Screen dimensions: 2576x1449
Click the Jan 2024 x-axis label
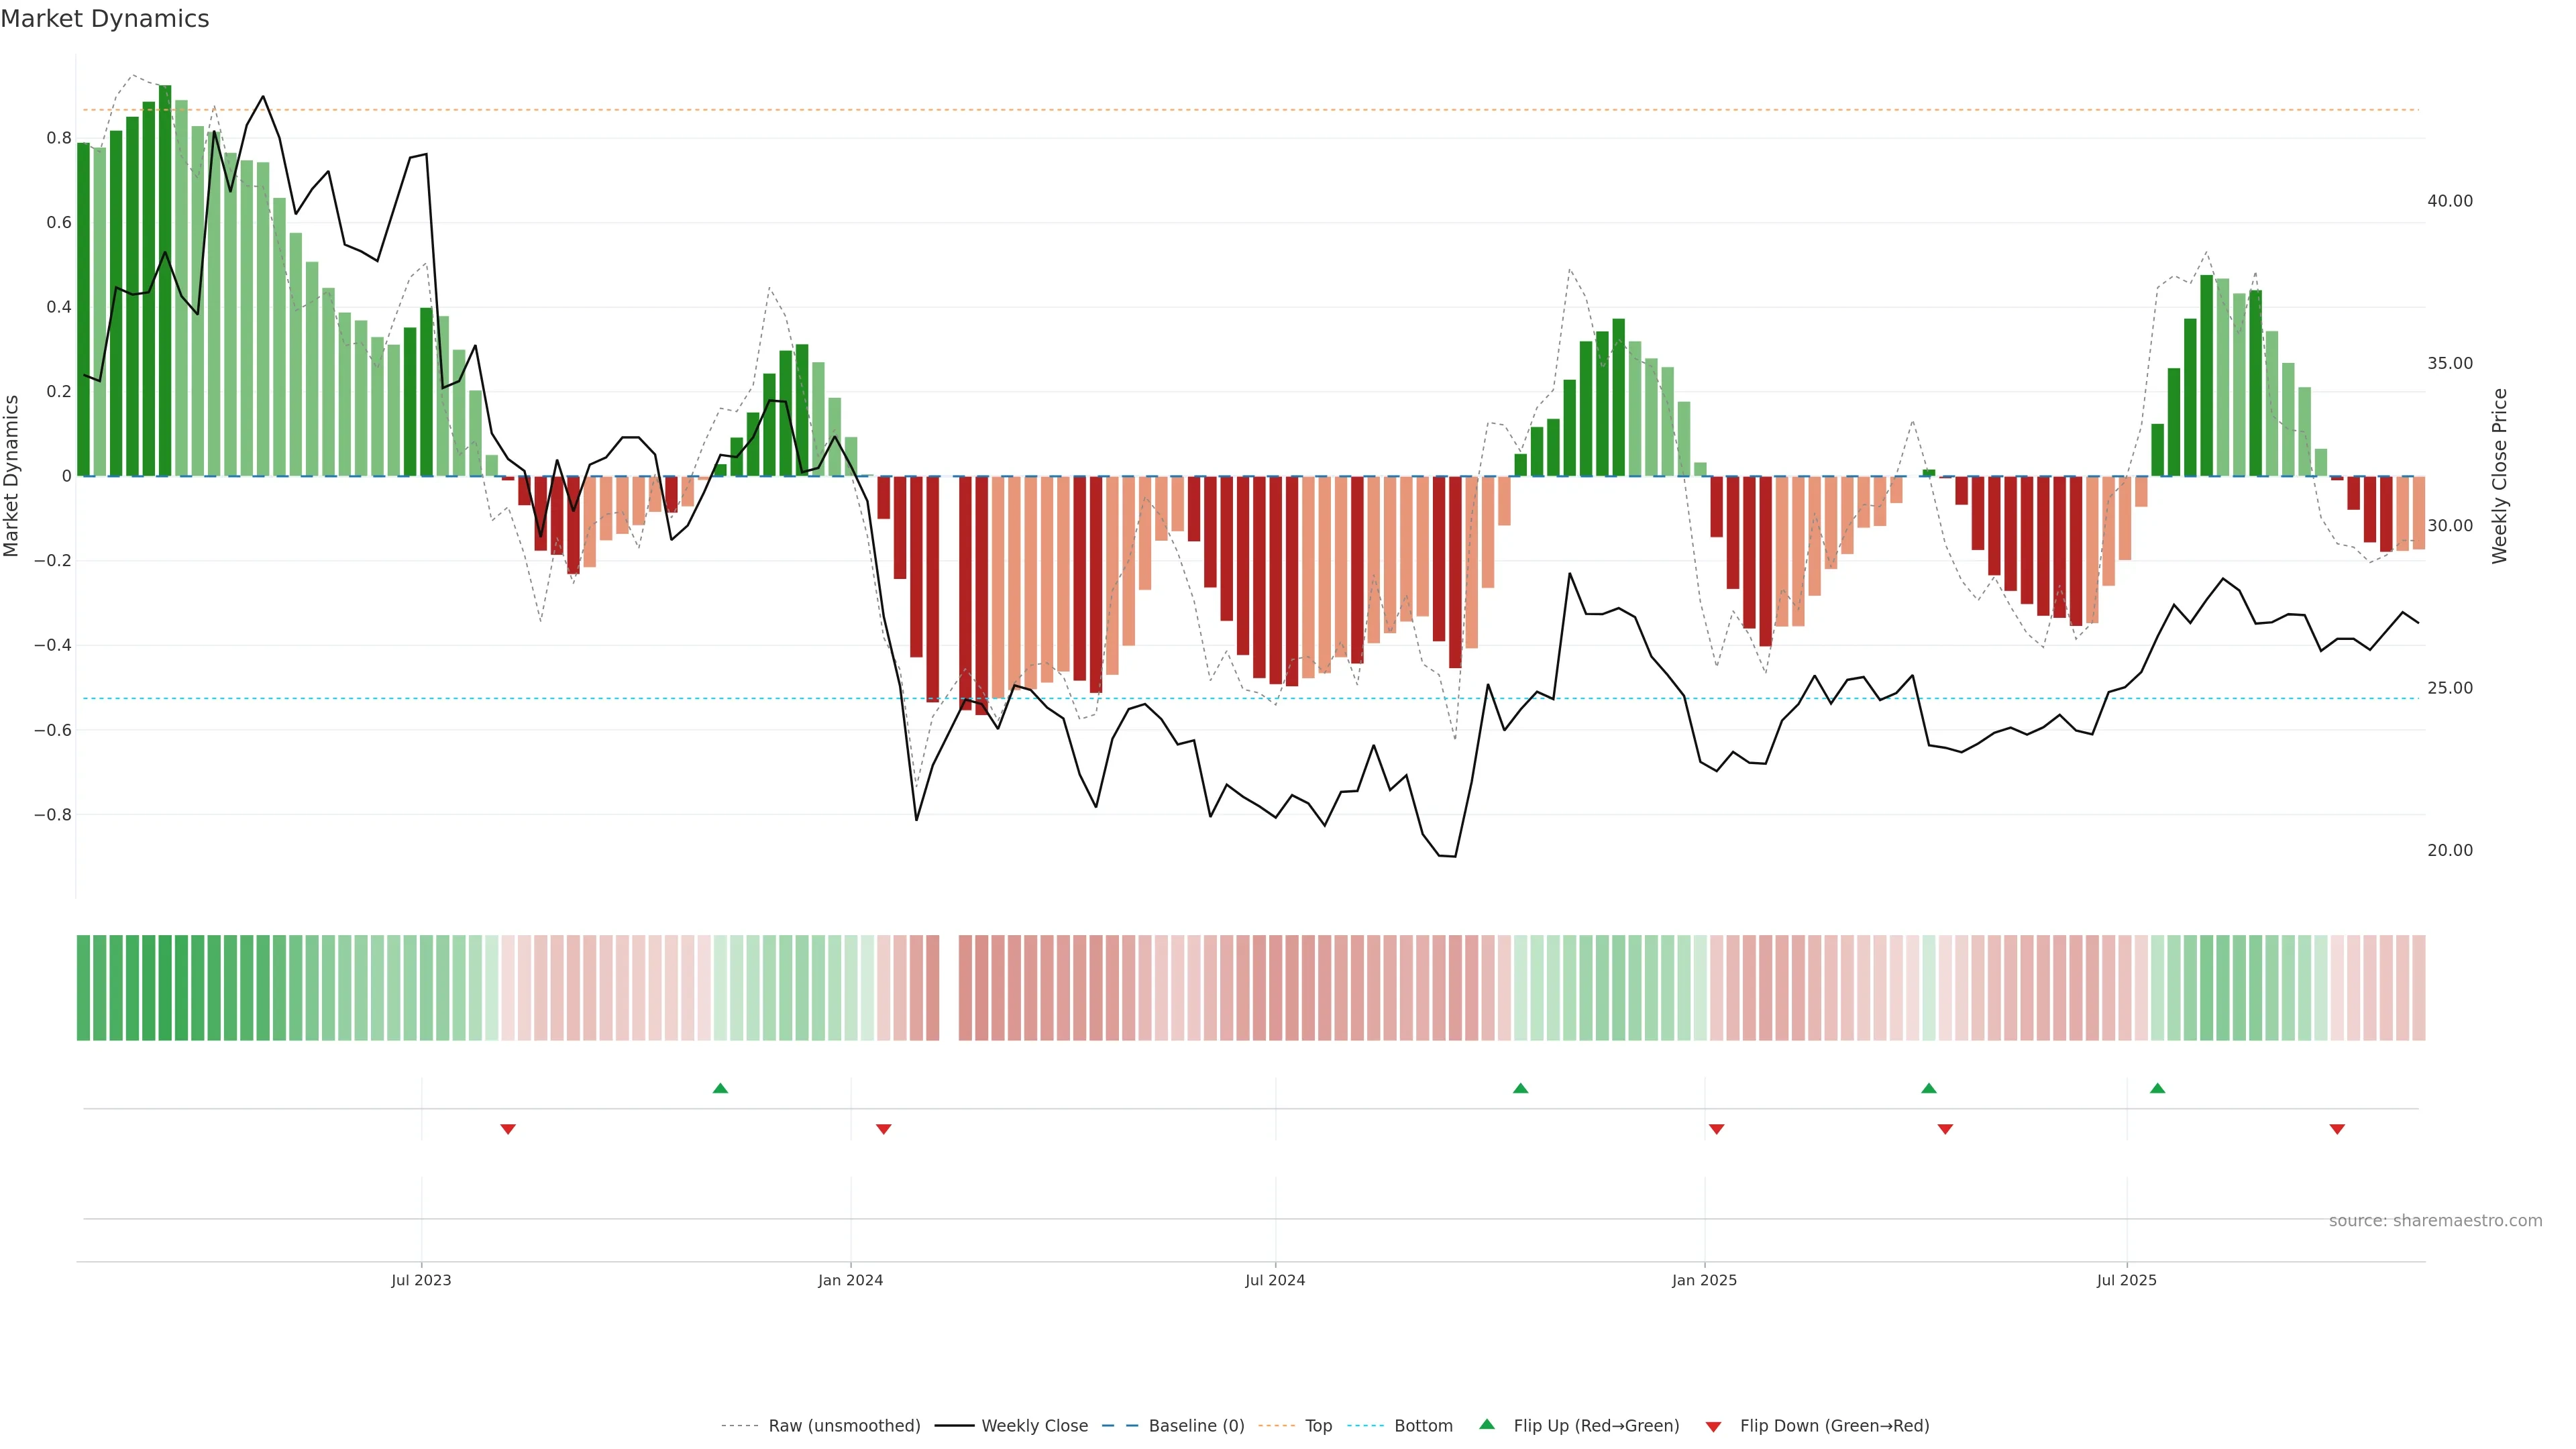pyautogui.click(x=850, y=1280)
